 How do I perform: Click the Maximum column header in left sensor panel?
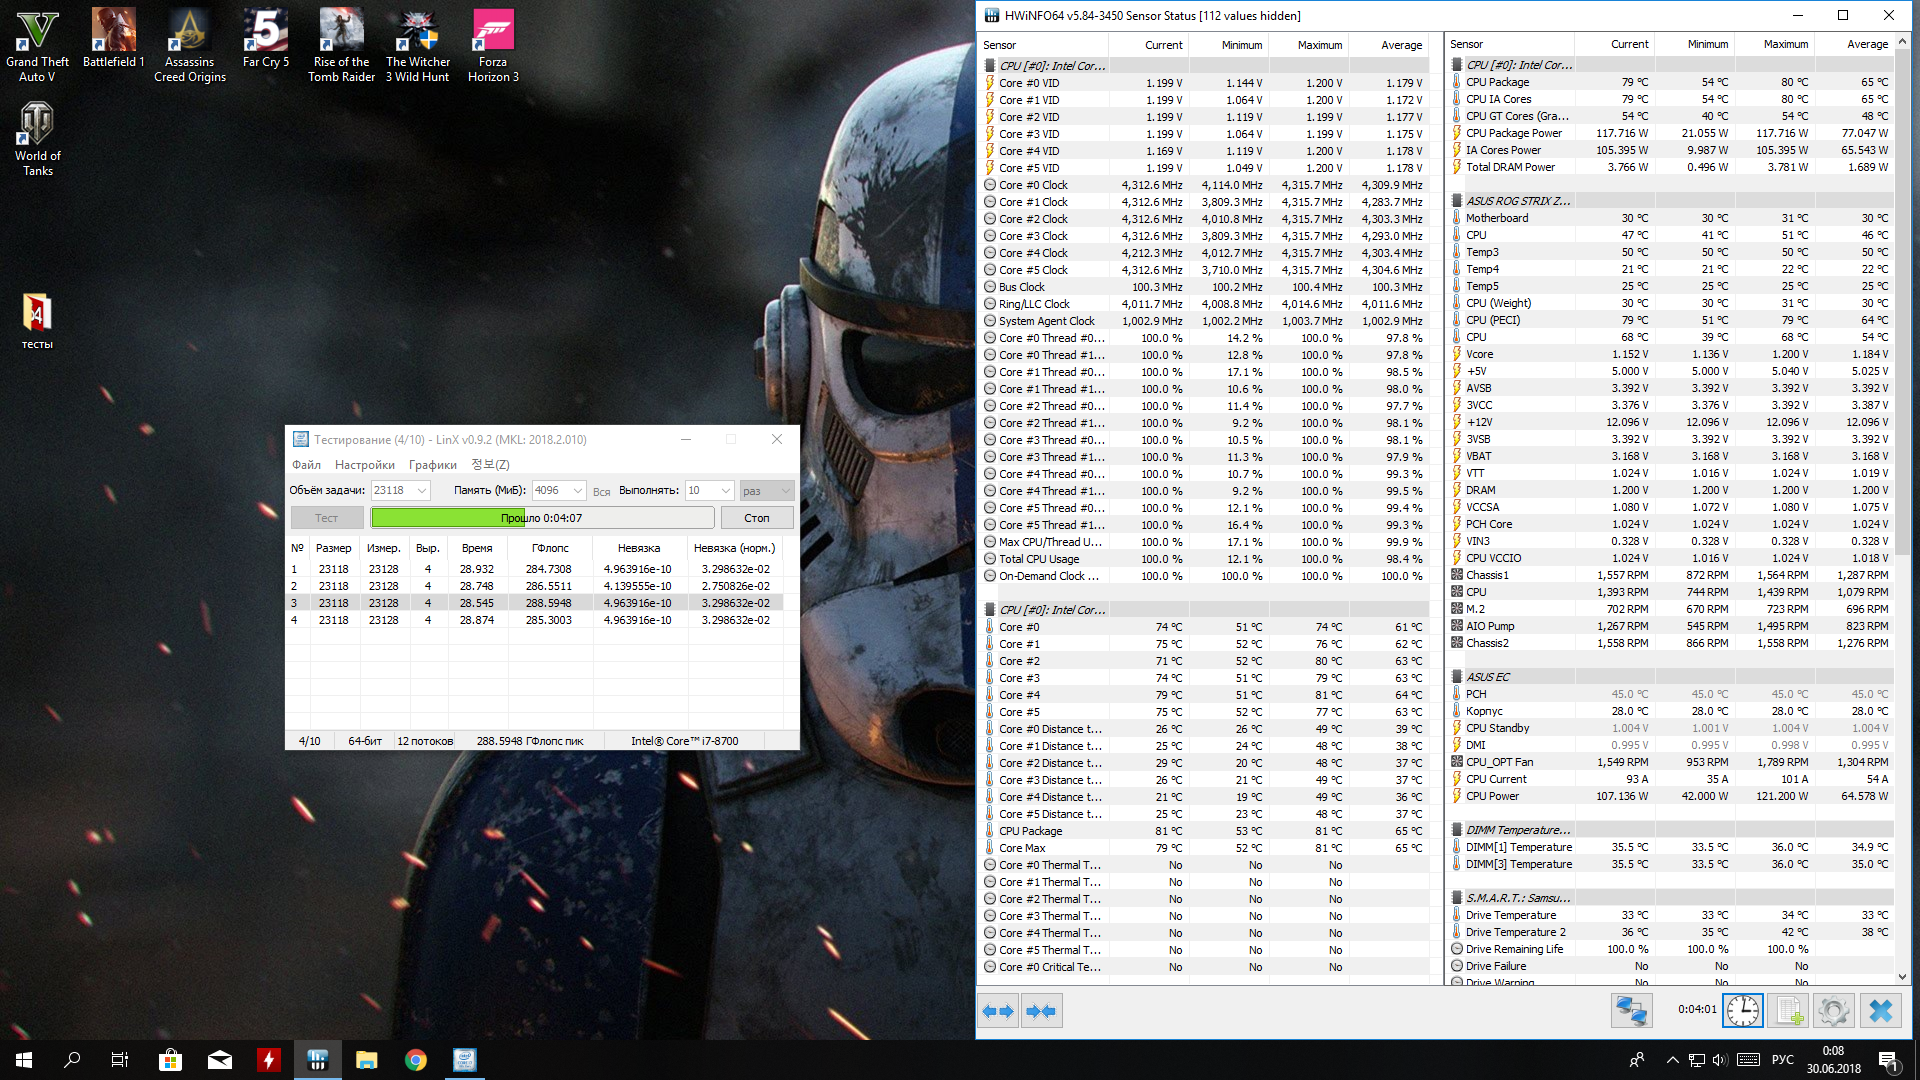[1319, 45]
